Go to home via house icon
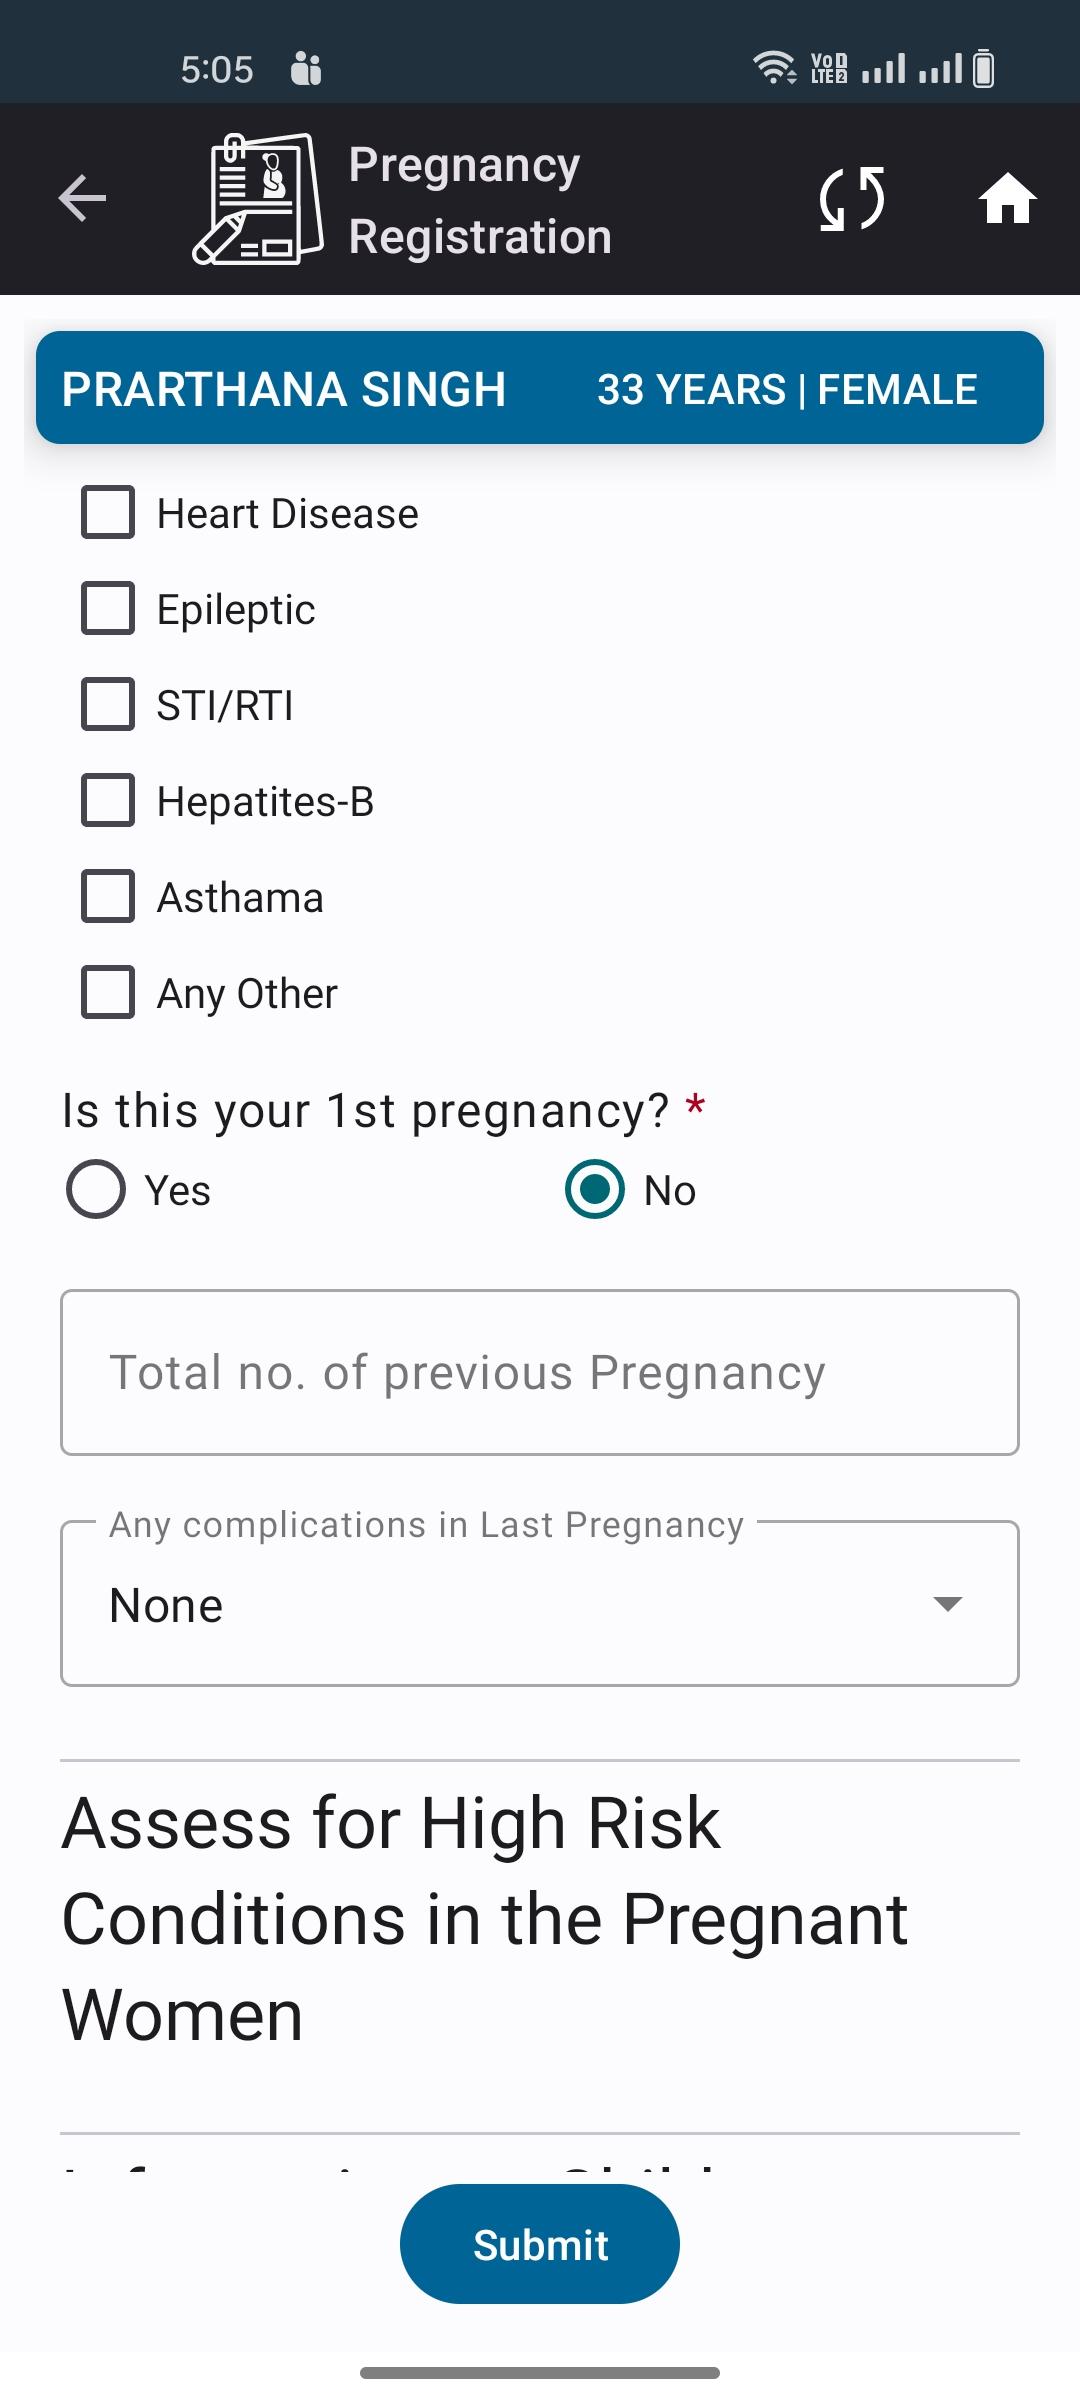 click(1007, 198)
